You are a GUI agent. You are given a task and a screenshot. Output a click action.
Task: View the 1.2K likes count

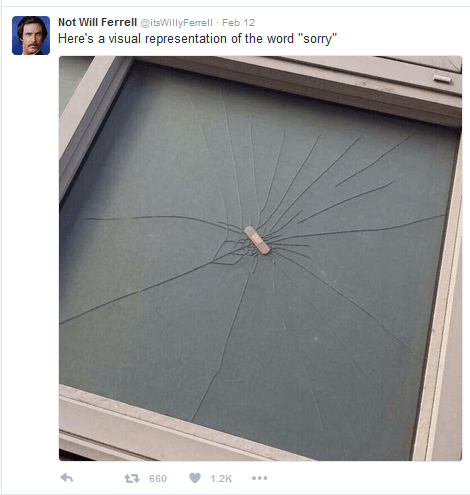[x=221, y=479]
